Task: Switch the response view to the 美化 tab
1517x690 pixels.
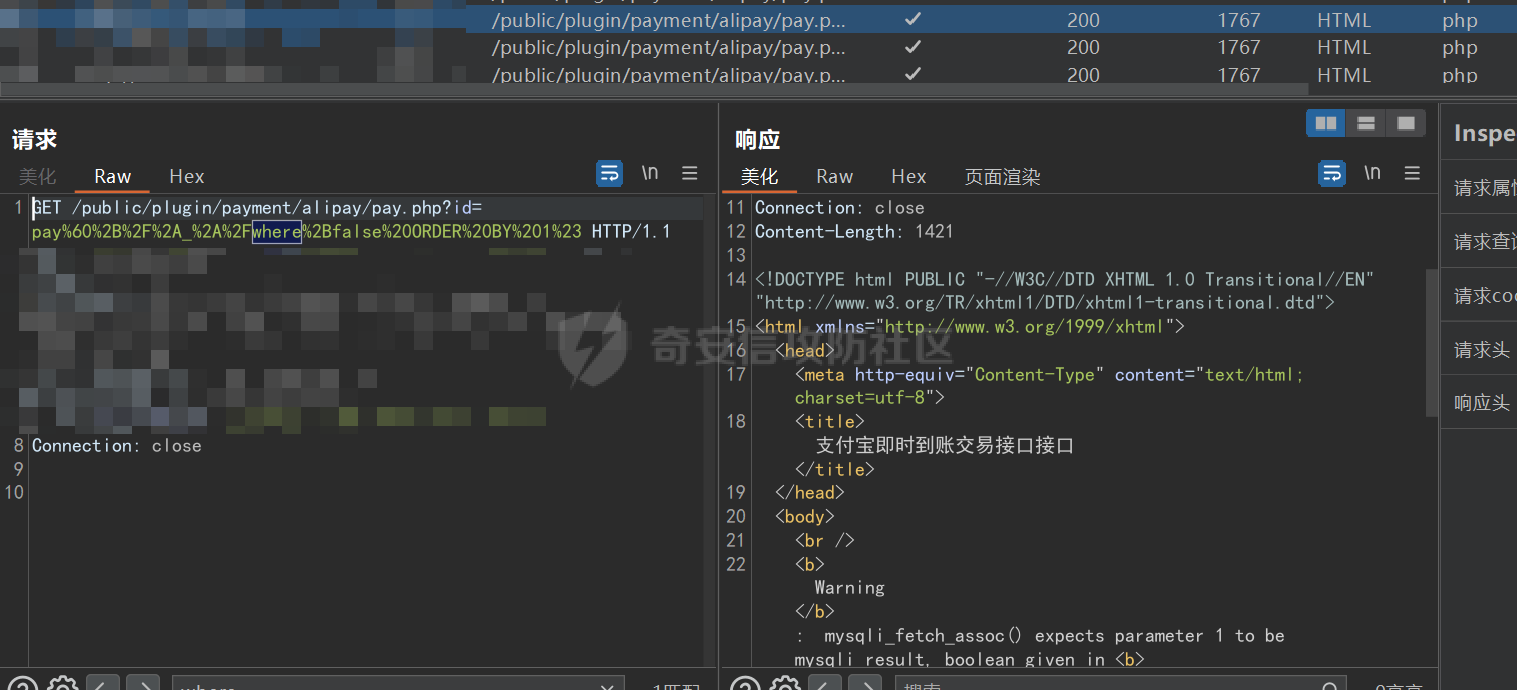Action: 759,177
